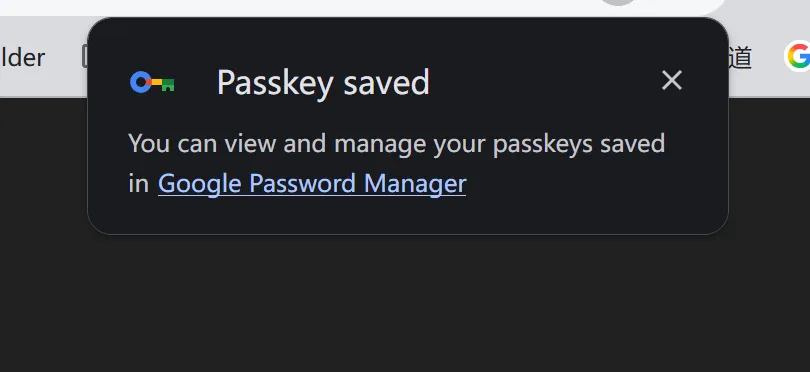Open the bookmark ending with 道
The width and height of the screenshot is (810, 372).
click(740, 57)
